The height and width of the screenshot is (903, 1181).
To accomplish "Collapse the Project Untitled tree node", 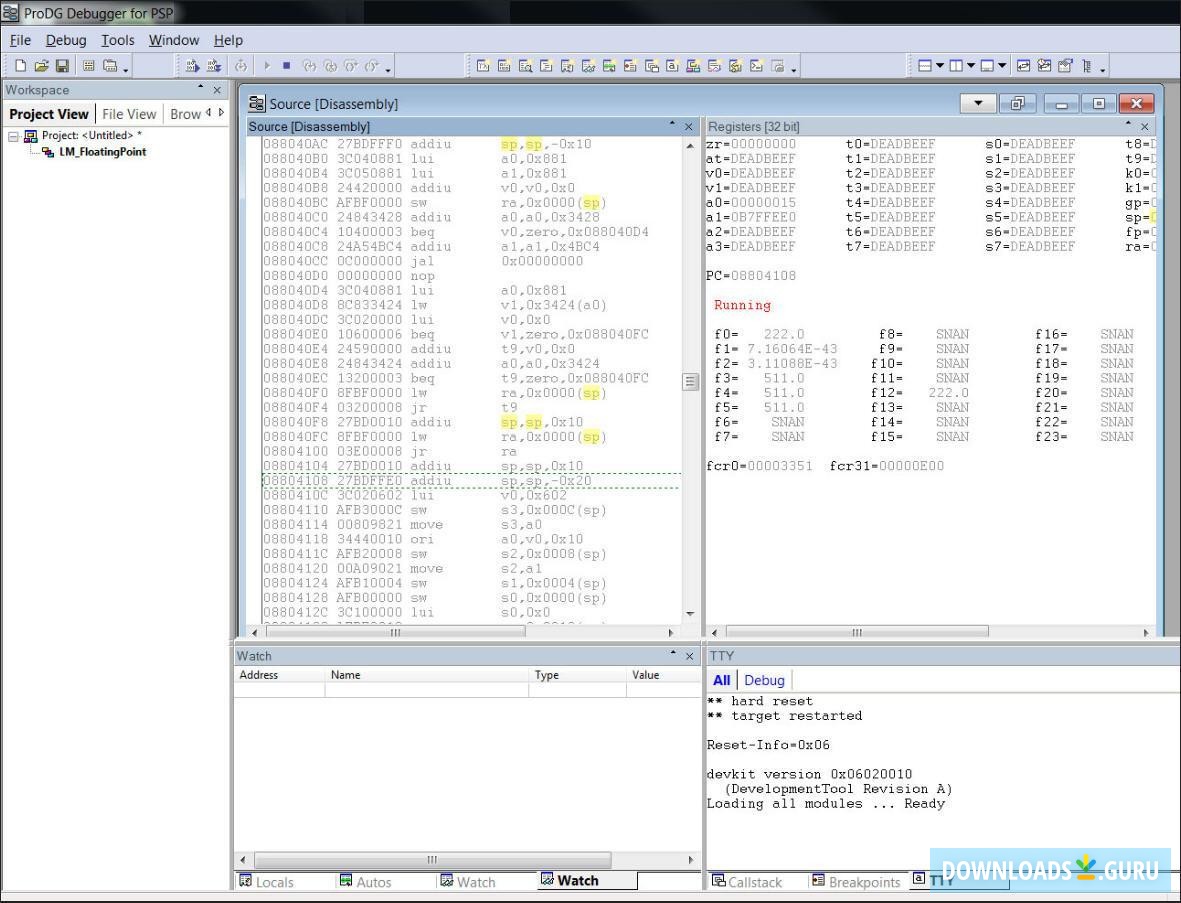I will (x=14, y=136).
